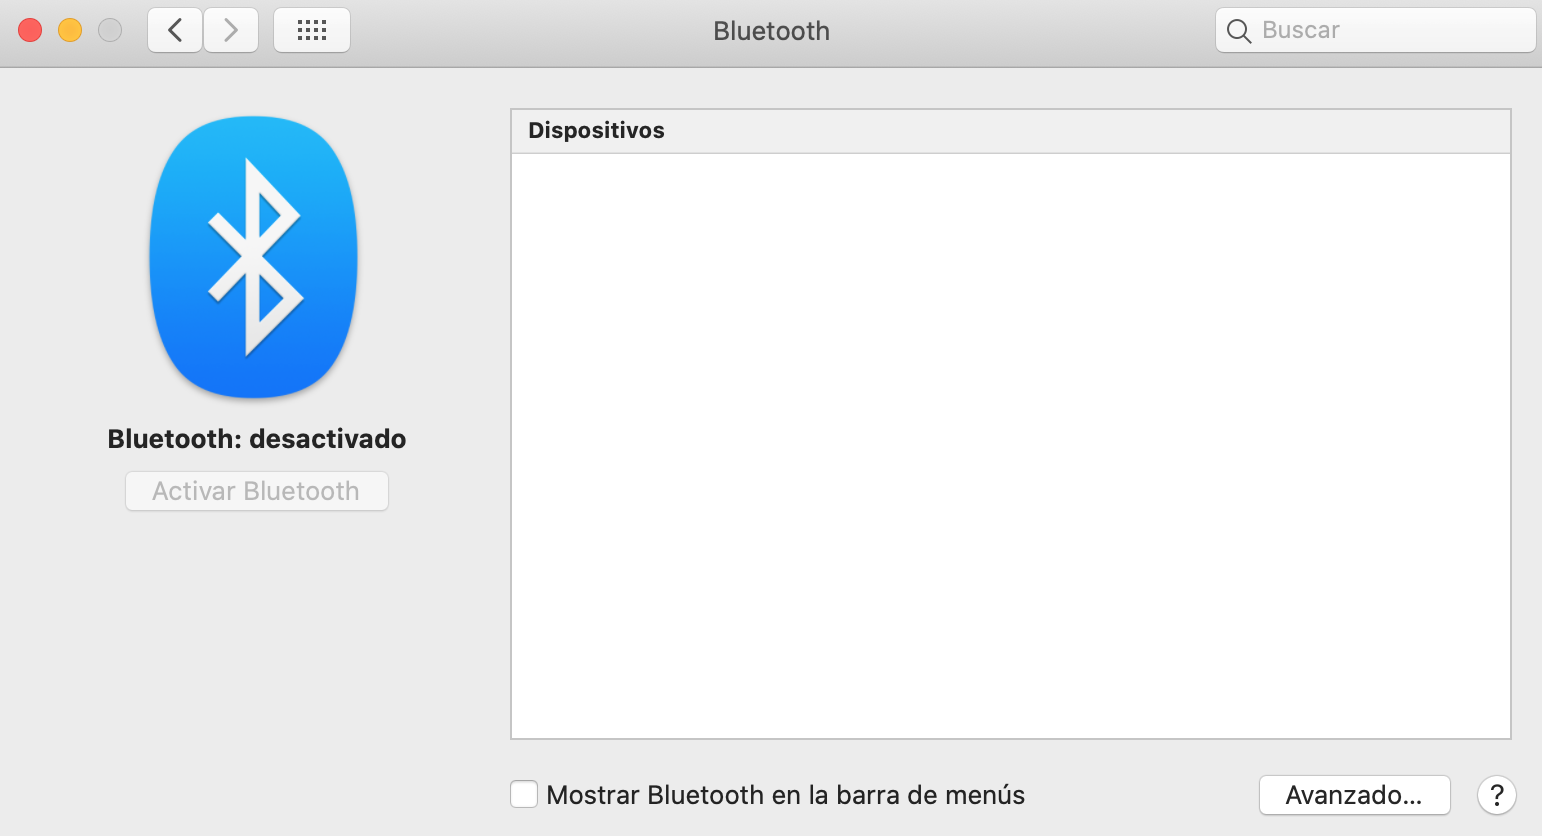Viewport: 1542px width, 836px height.
Task: Click the Bluetooth window title
Action: 771,31
